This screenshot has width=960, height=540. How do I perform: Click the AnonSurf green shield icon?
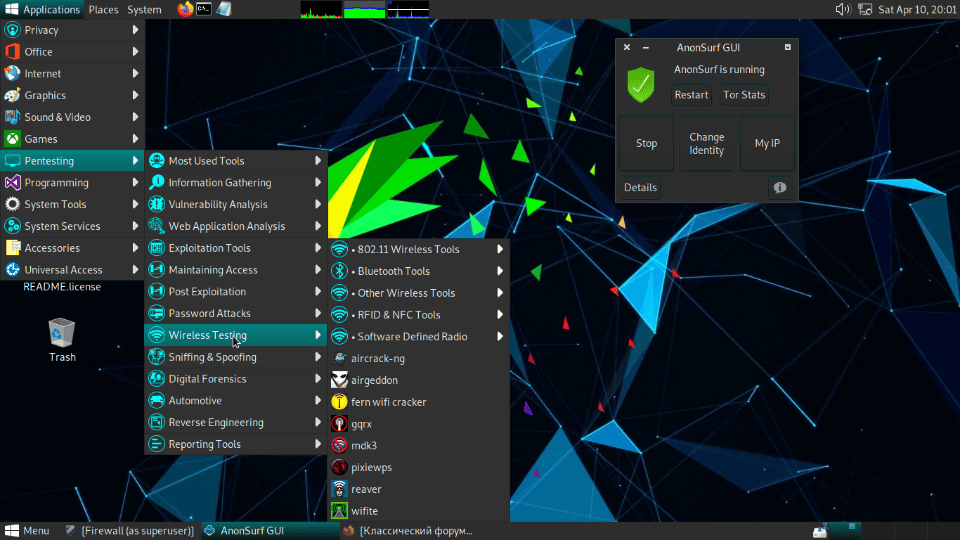coord(640,84)
